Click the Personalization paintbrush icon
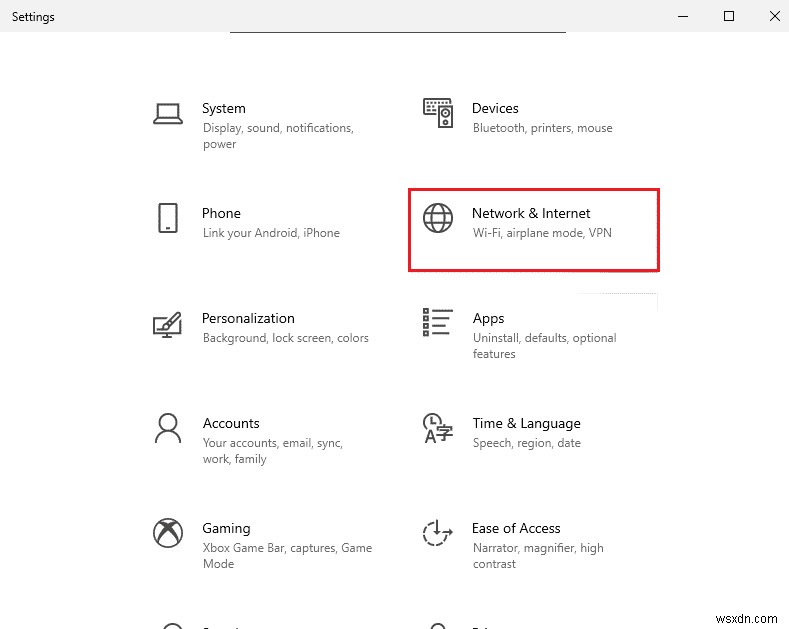789x629 pixels. click(167, 324)
